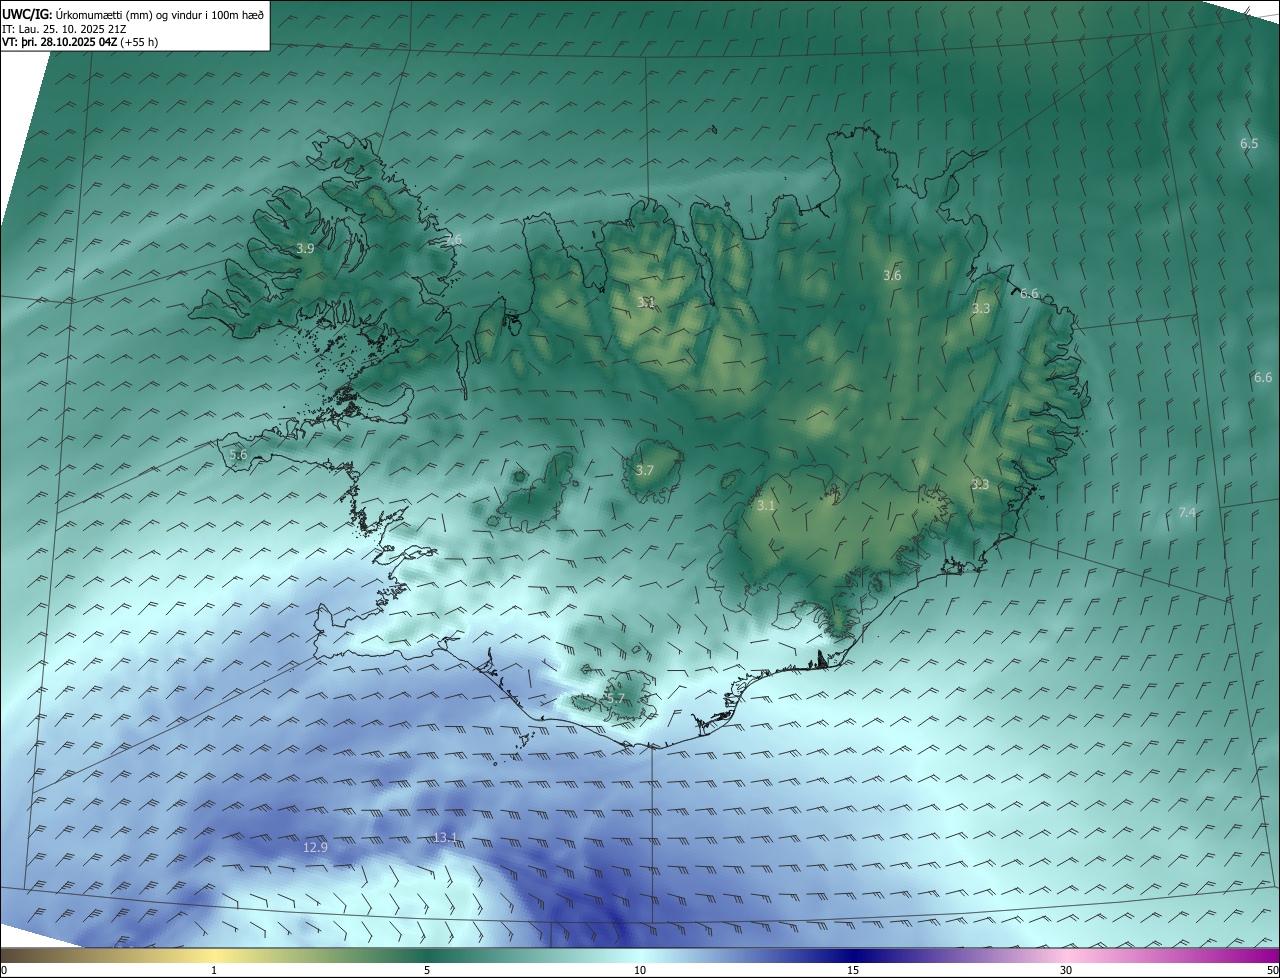Screen dimensions: 1280x978
Task: Click the 13.1 precipitation value label
Action: tap(445, 837)
